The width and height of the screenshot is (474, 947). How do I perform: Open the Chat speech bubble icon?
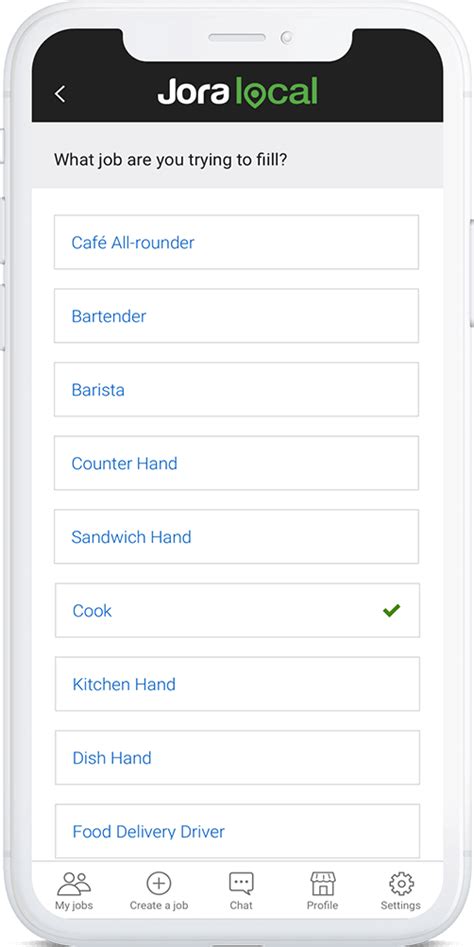point(241,884)
